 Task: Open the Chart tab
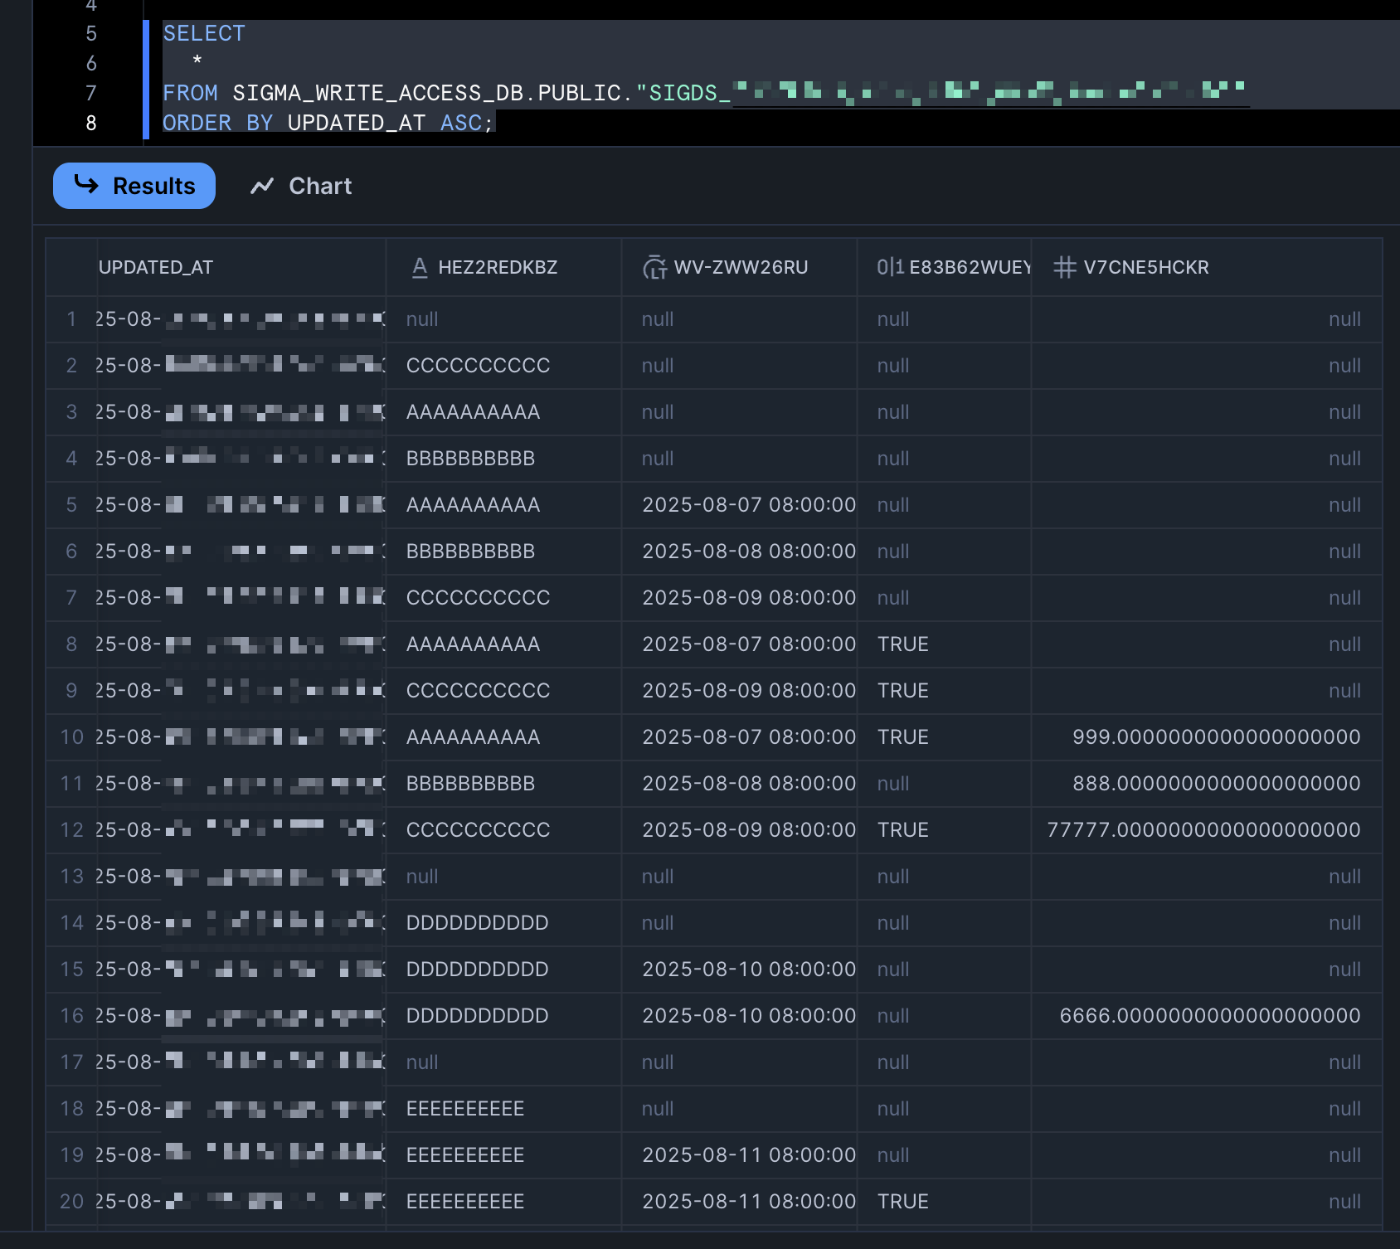click(301, 186)
